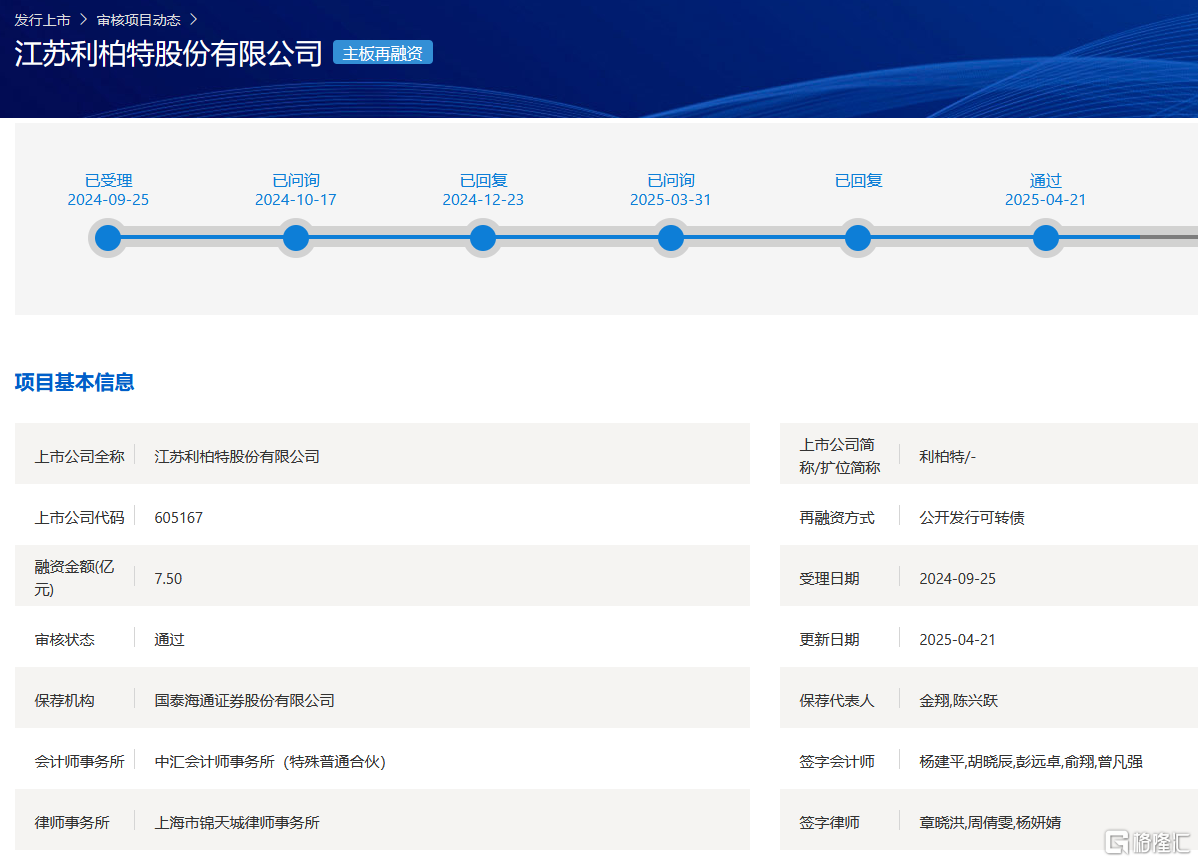Select the 已回复 2024-12-23 timeline node
This screenshot has height=862, width=1198.
tap(483, 238)
